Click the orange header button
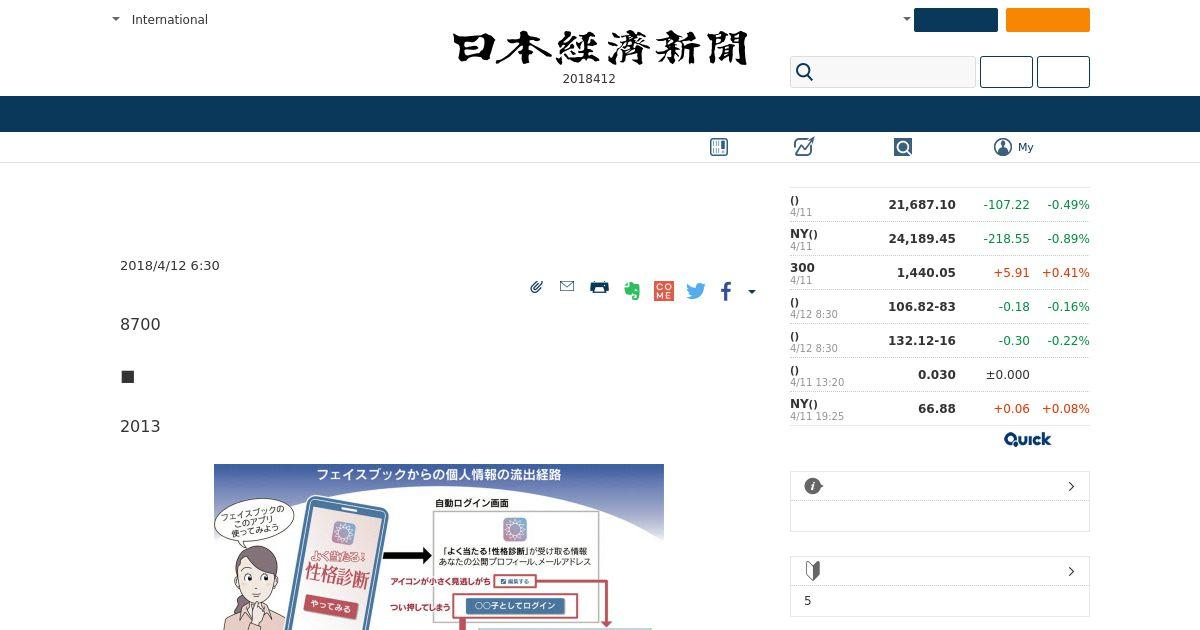Viewport: 1200px width, 630px height. pos(1048,20)
